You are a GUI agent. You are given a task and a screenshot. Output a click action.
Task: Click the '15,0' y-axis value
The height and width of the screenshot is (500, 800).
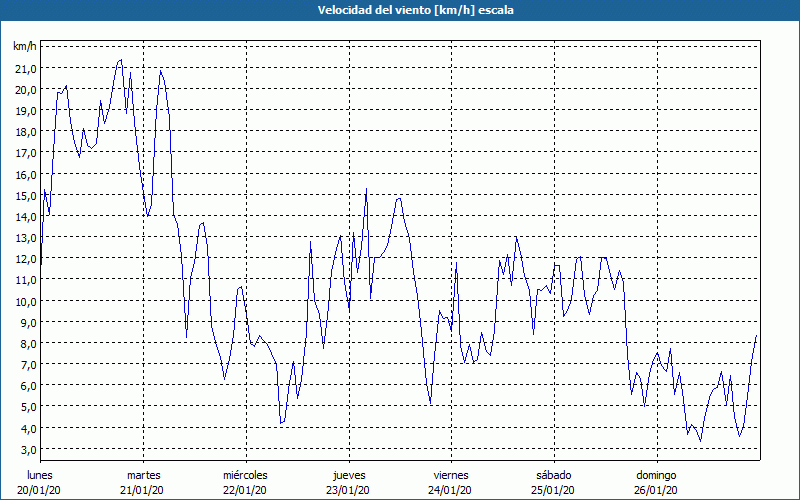(x=26, y=195)
